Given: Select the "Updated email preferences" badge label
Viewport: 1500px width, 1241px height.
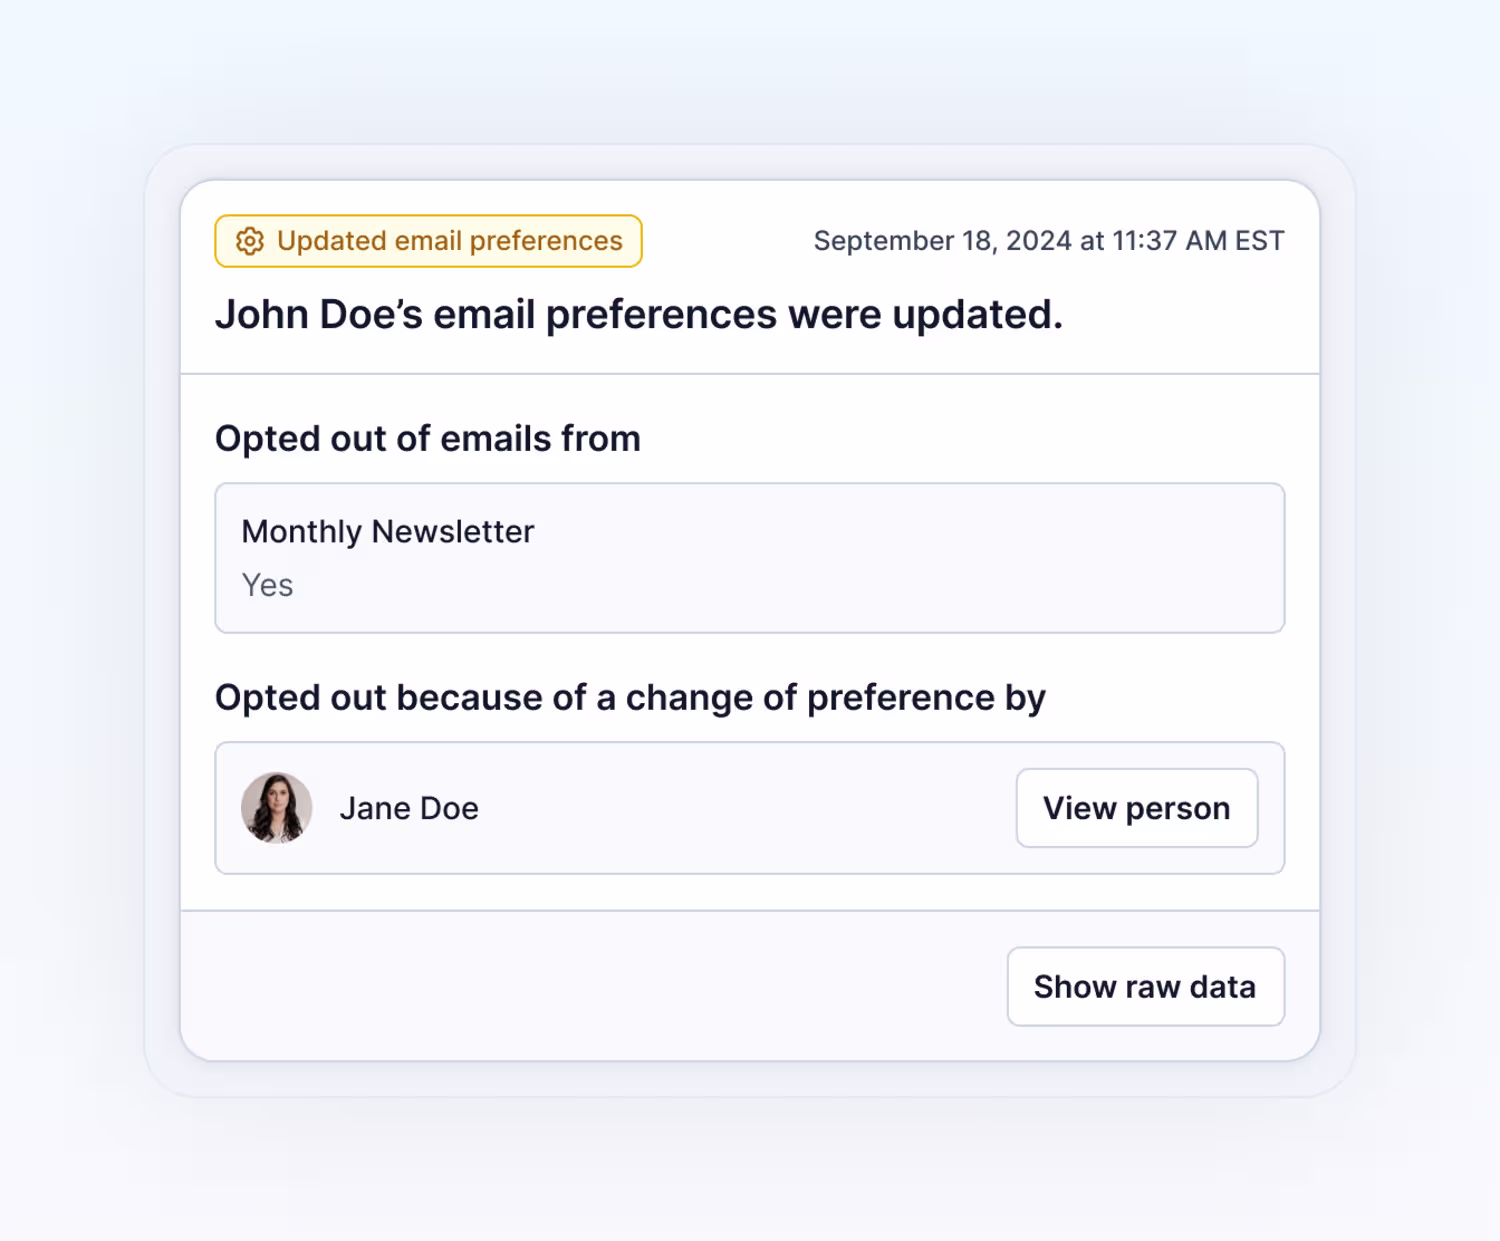Looking at the screenshot, I should pos(450,241).
